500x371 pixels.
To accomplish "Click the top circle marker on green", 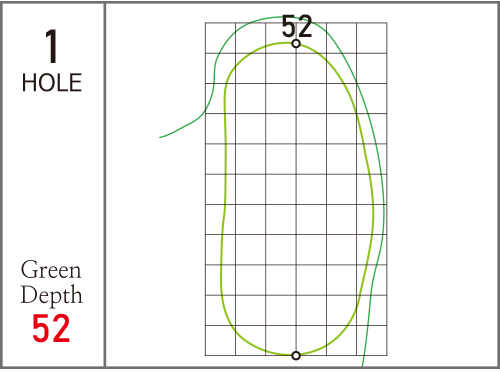I will (x=296, y=44).
